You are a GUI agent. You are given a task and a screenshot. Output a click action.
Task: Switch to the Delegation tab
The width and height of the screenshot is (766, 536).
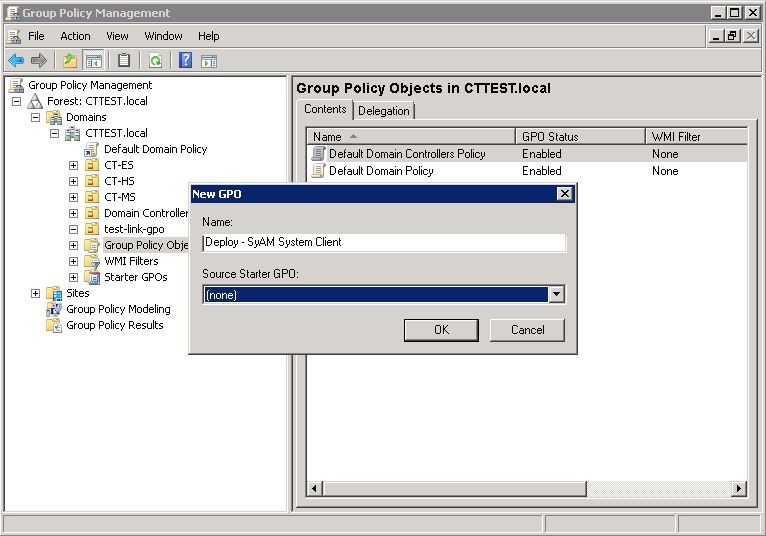point(383,111)
